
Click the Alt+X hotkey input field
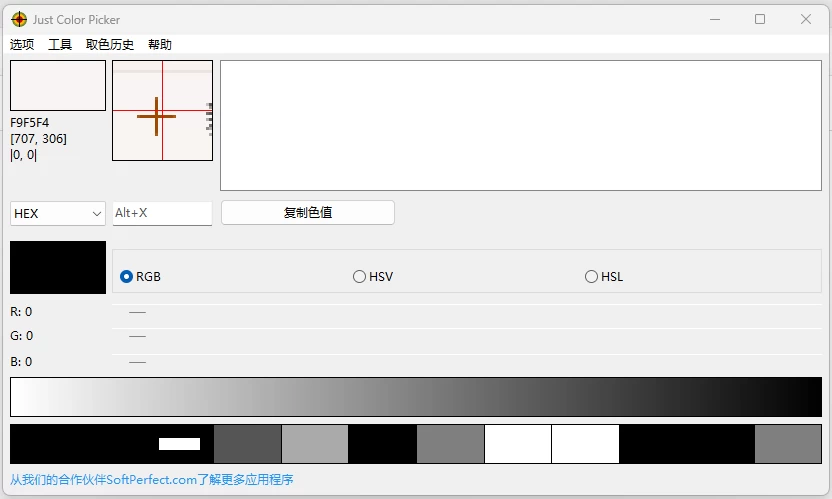pyautogui.click(x=162, y=214)
